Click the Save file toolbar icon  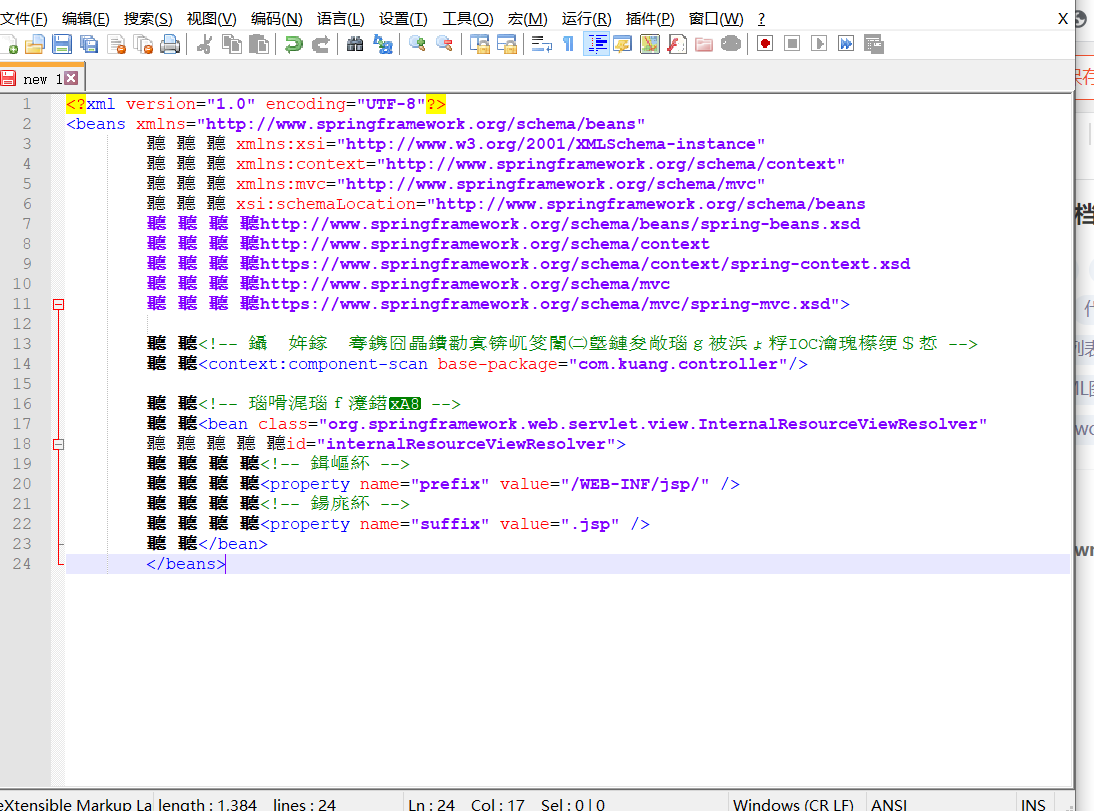pos(61,45)
